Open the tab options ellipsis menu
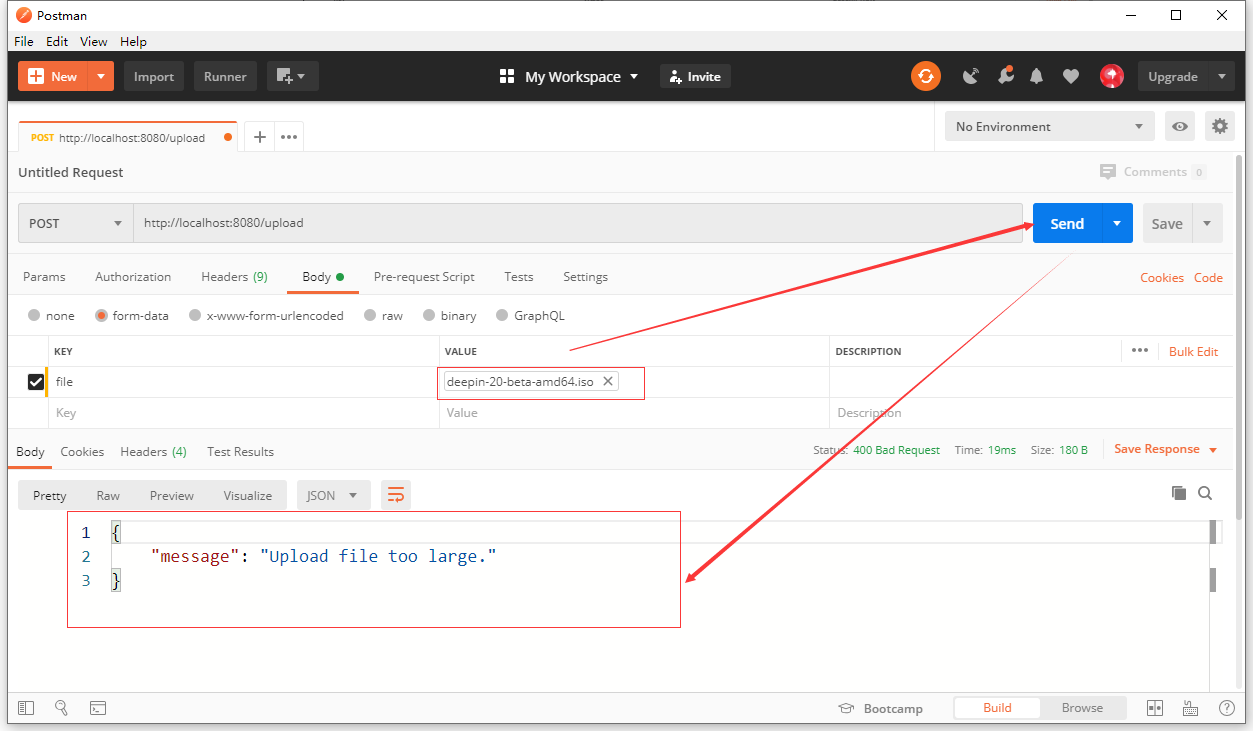 [x=289, y=137]
